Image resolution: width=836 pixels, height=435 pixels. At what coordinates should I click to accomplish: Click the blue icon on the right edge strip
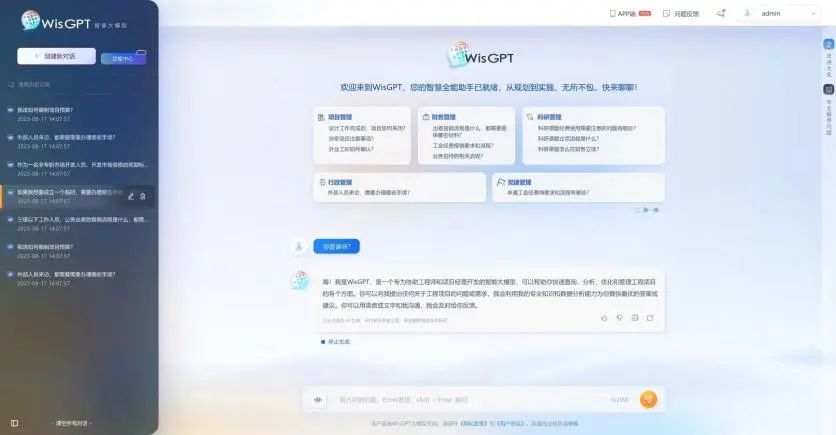click(829, 44)
